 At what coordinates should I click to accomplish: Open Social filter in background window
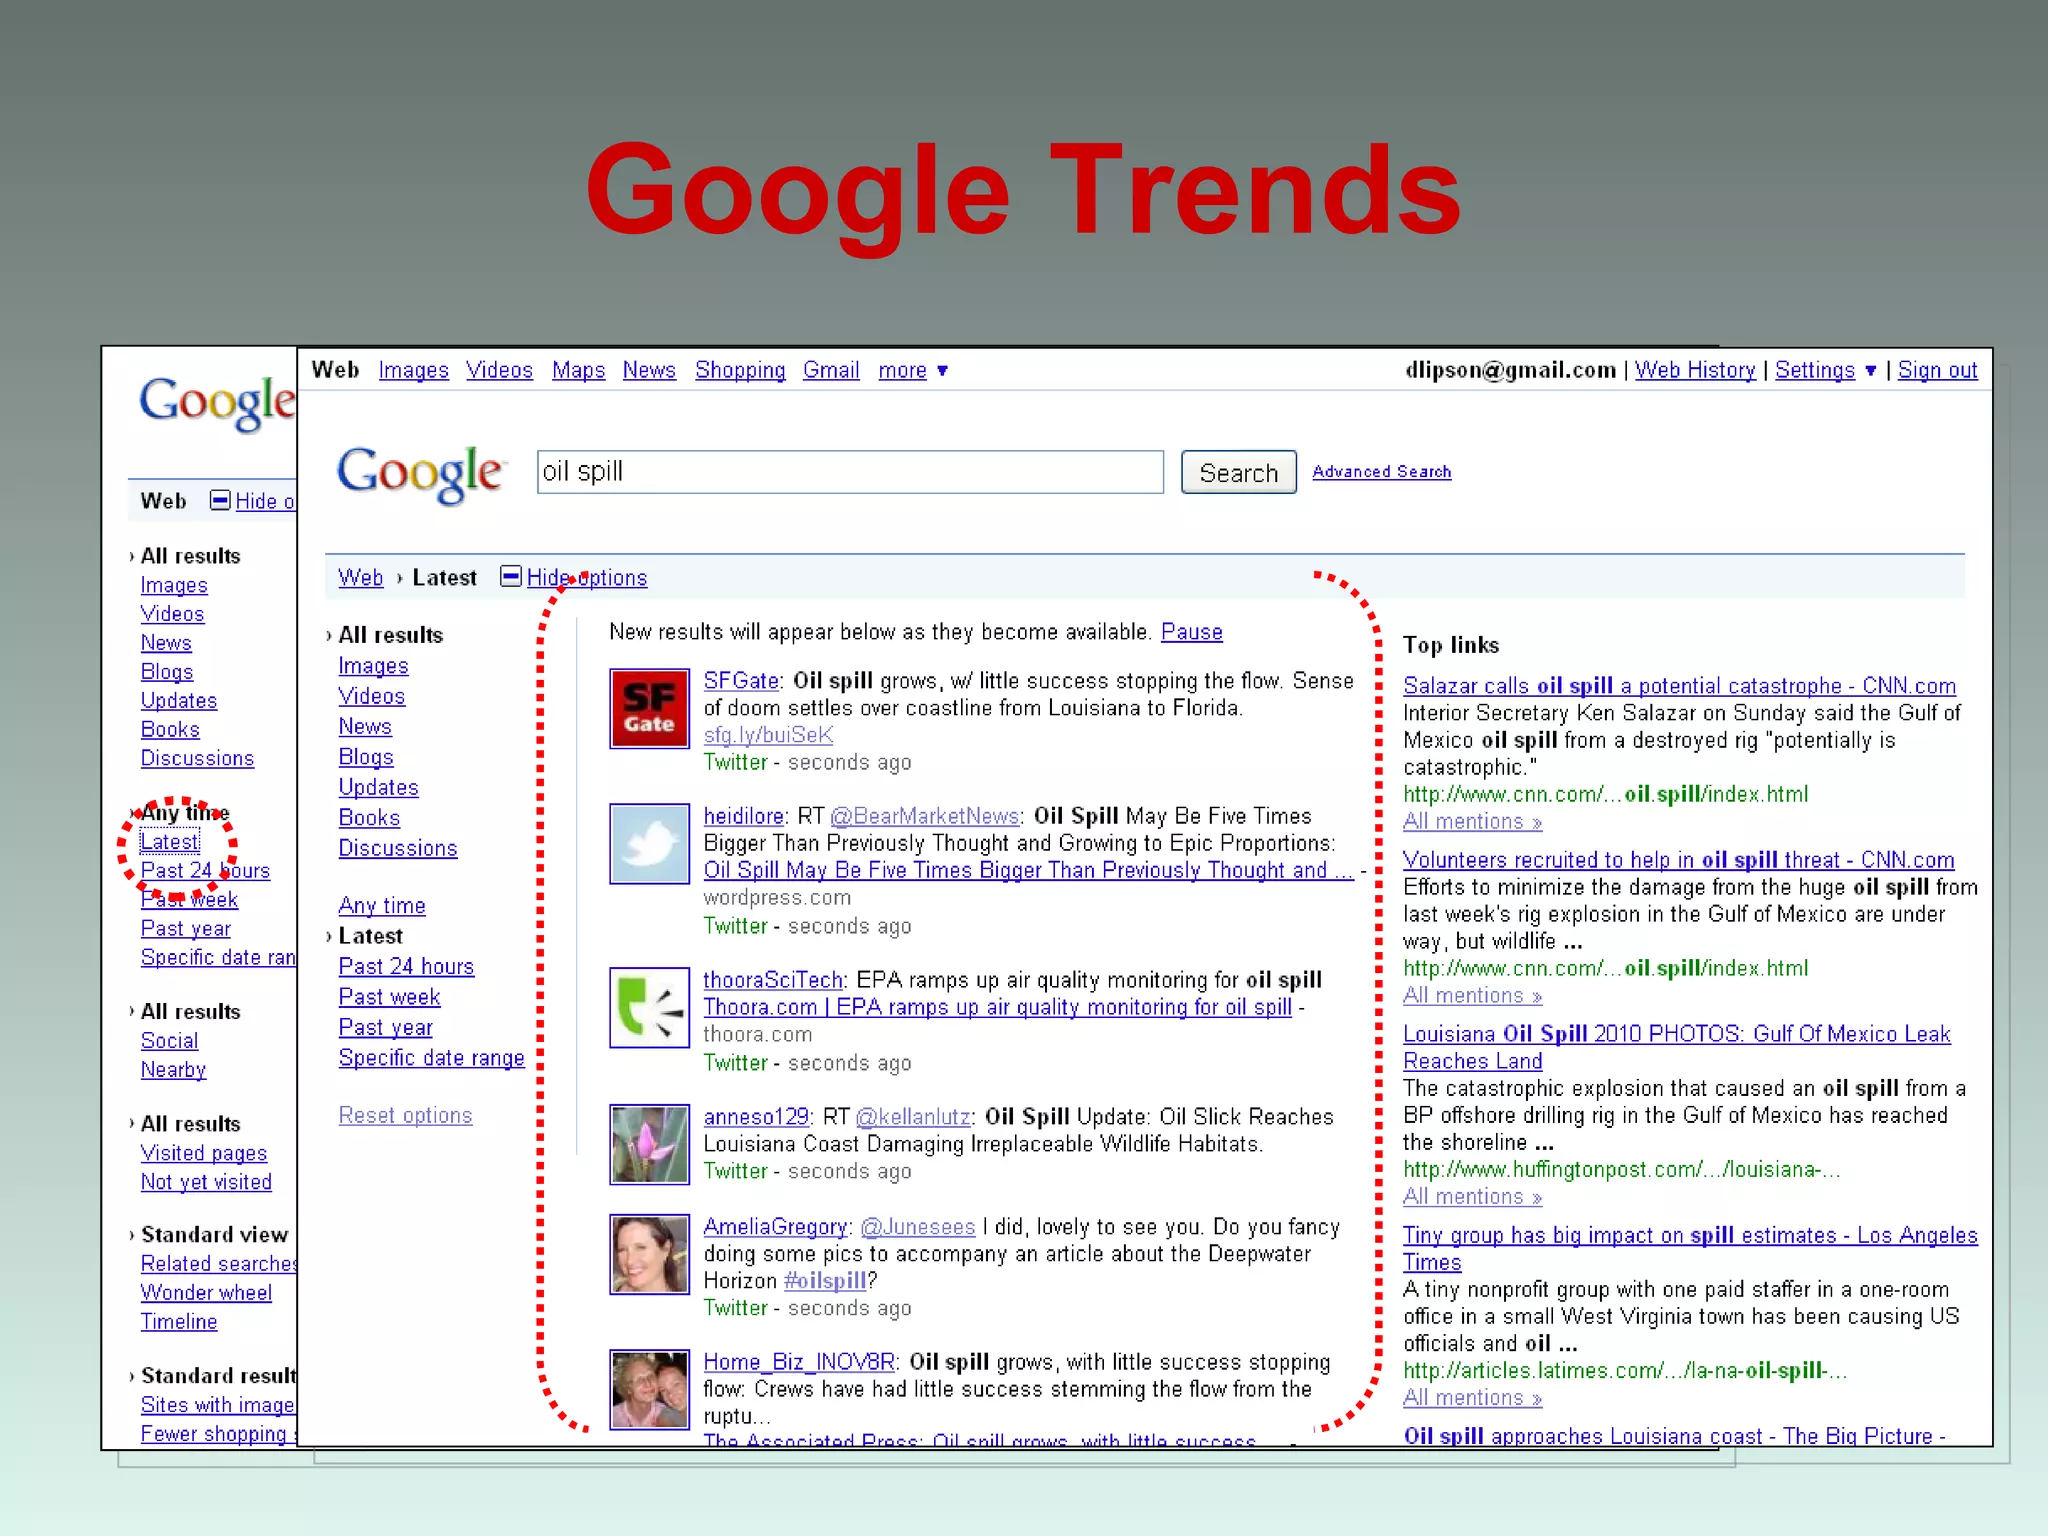pyautogui.click(x=169, y=1041)
